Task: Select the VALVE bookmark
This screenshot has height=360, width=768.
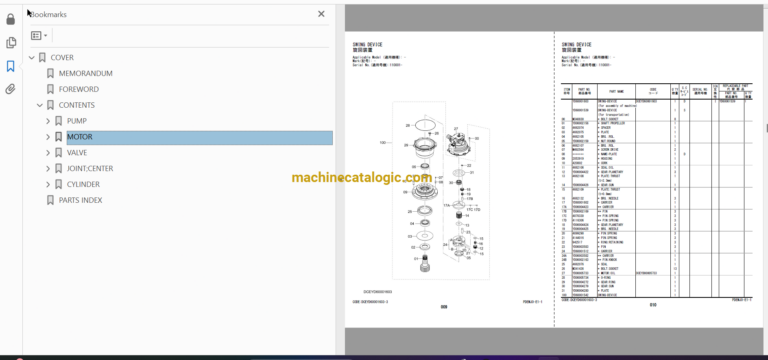Action: pos(77,153)
